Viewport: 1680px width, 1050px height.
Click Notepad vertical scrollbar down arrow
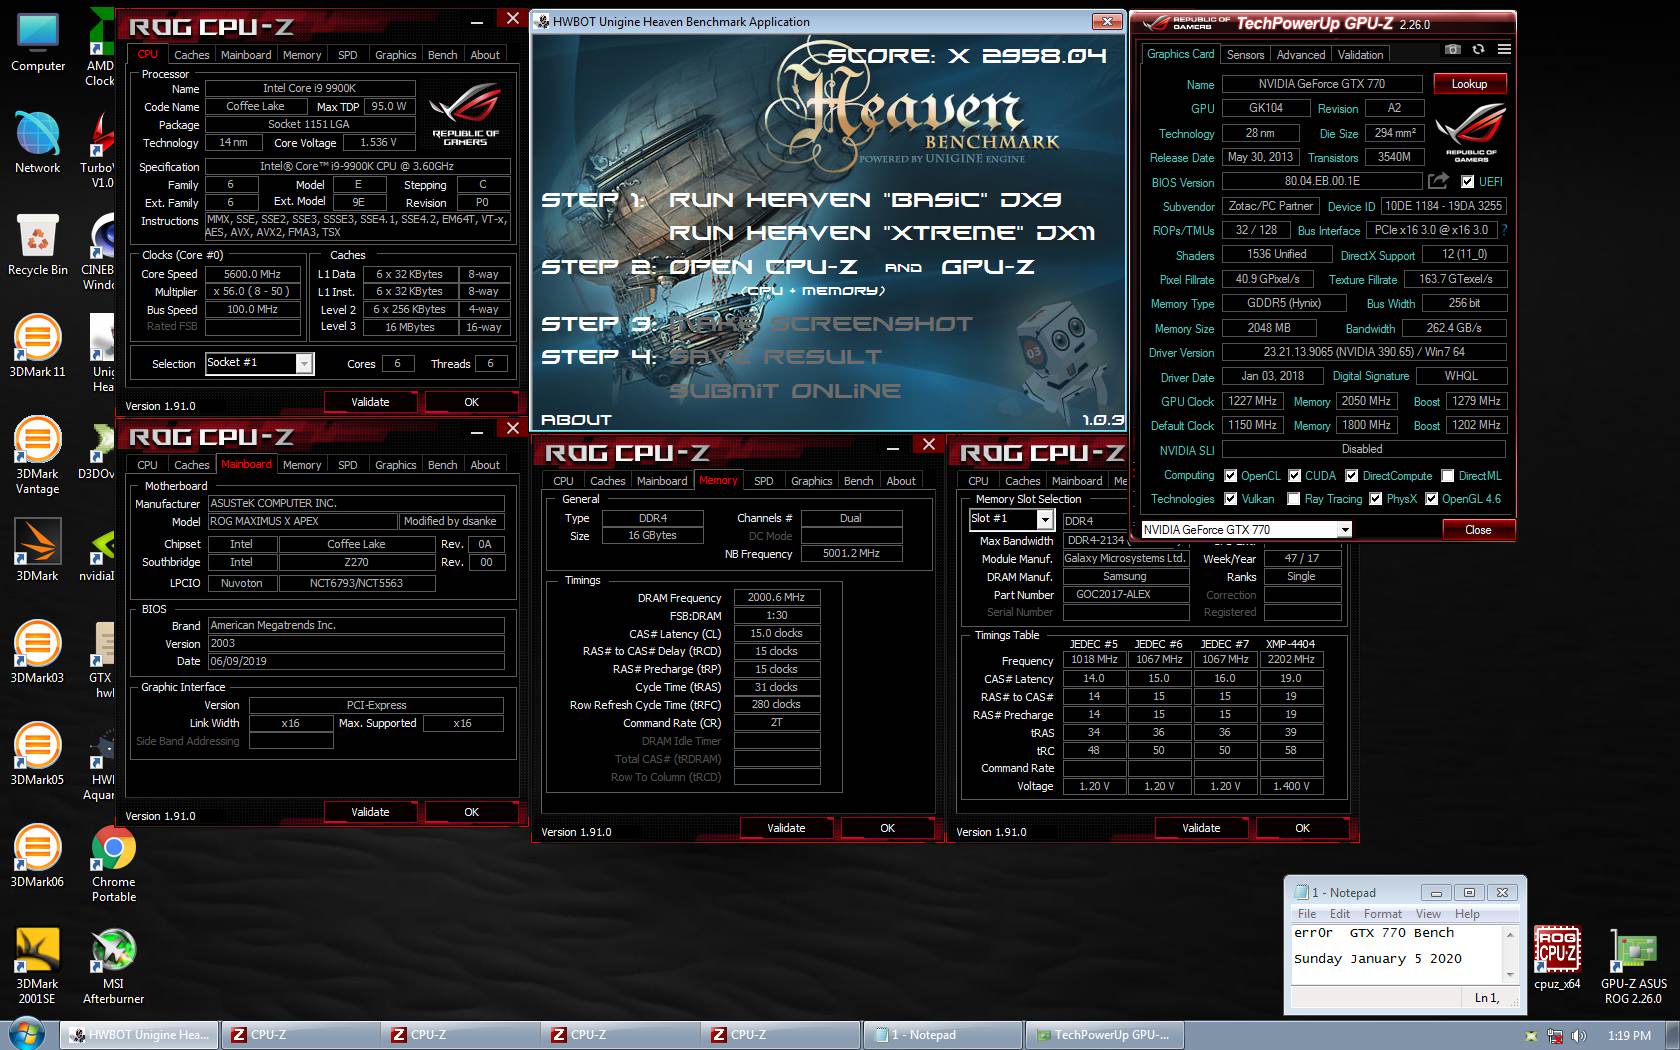(x=1510, y=975)
